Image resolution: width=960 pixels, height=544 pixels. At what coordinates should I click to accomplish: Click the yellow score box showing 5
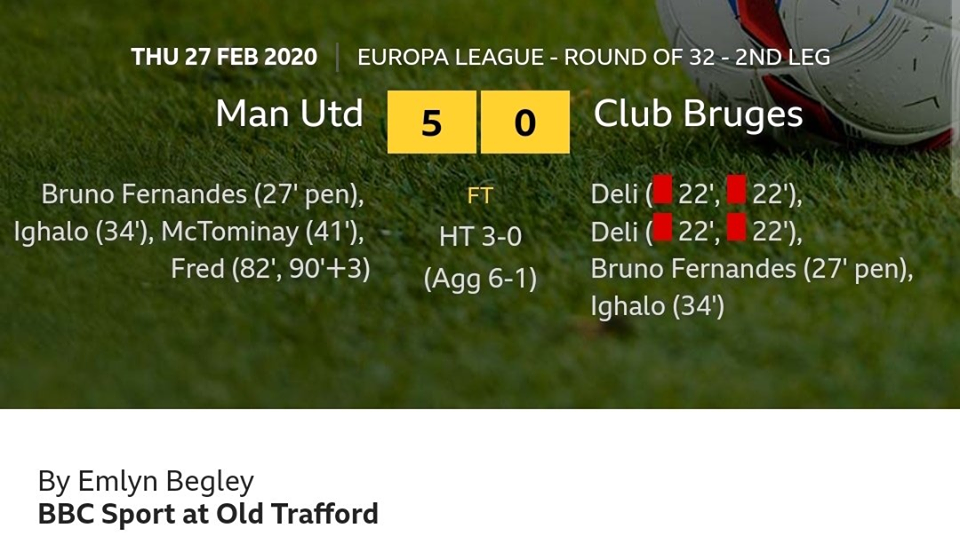click(431, 122)
